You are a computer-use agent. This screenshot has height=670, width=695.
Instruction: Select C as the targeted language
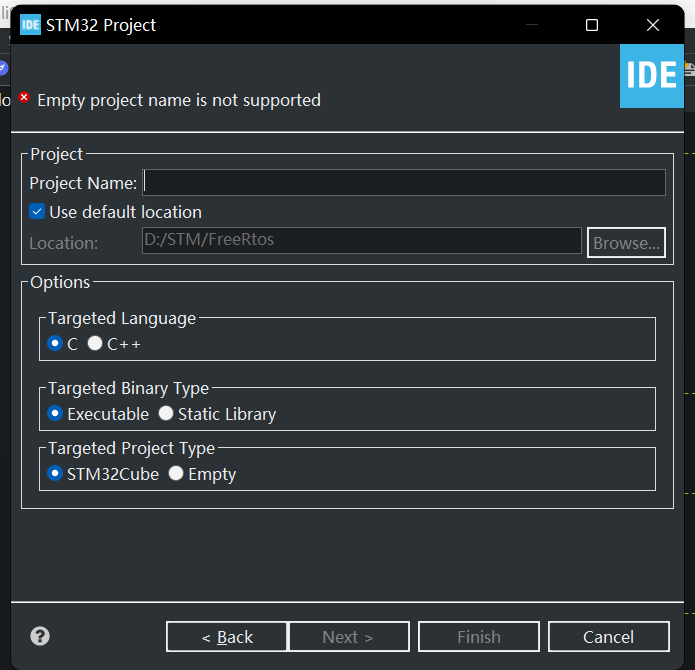(x=56, y=343)
